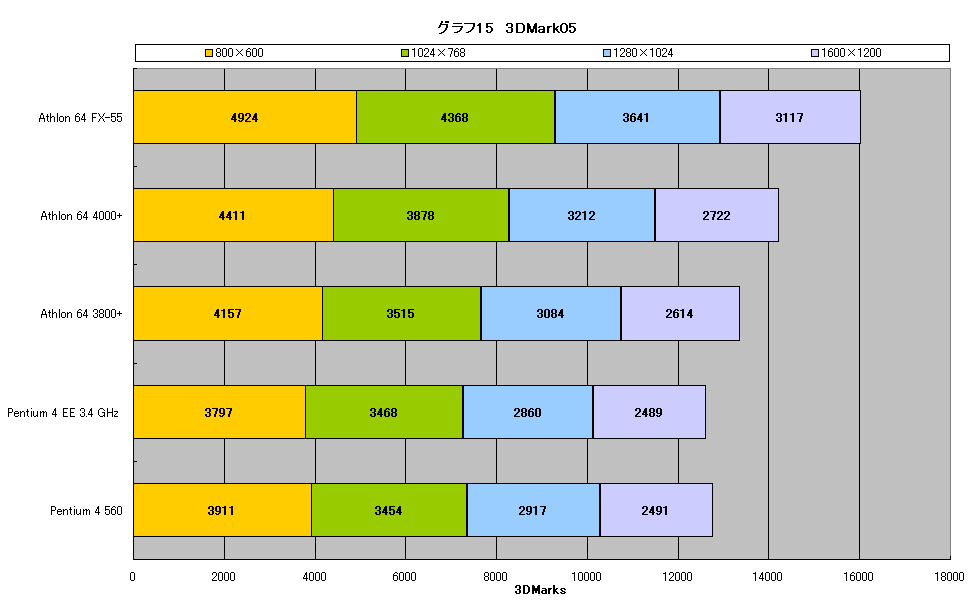This screenshot has height=604, width=972.
Task: Click the 6000 tick label on x-axis
Action: coord(405,577)
